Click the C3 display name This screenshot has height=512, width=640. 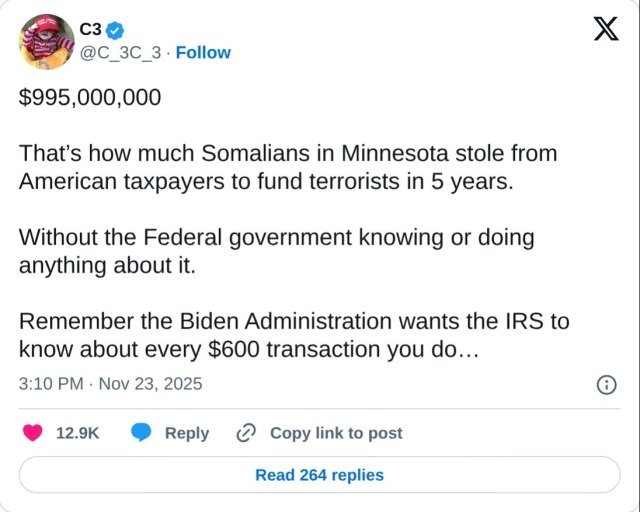[91, 30]
